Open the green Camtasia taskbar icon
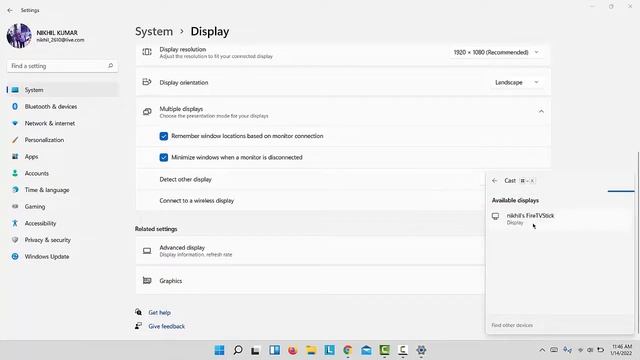The width and height of the screenshot is (640, 360). pyautogui.click(x=384, y=350)
